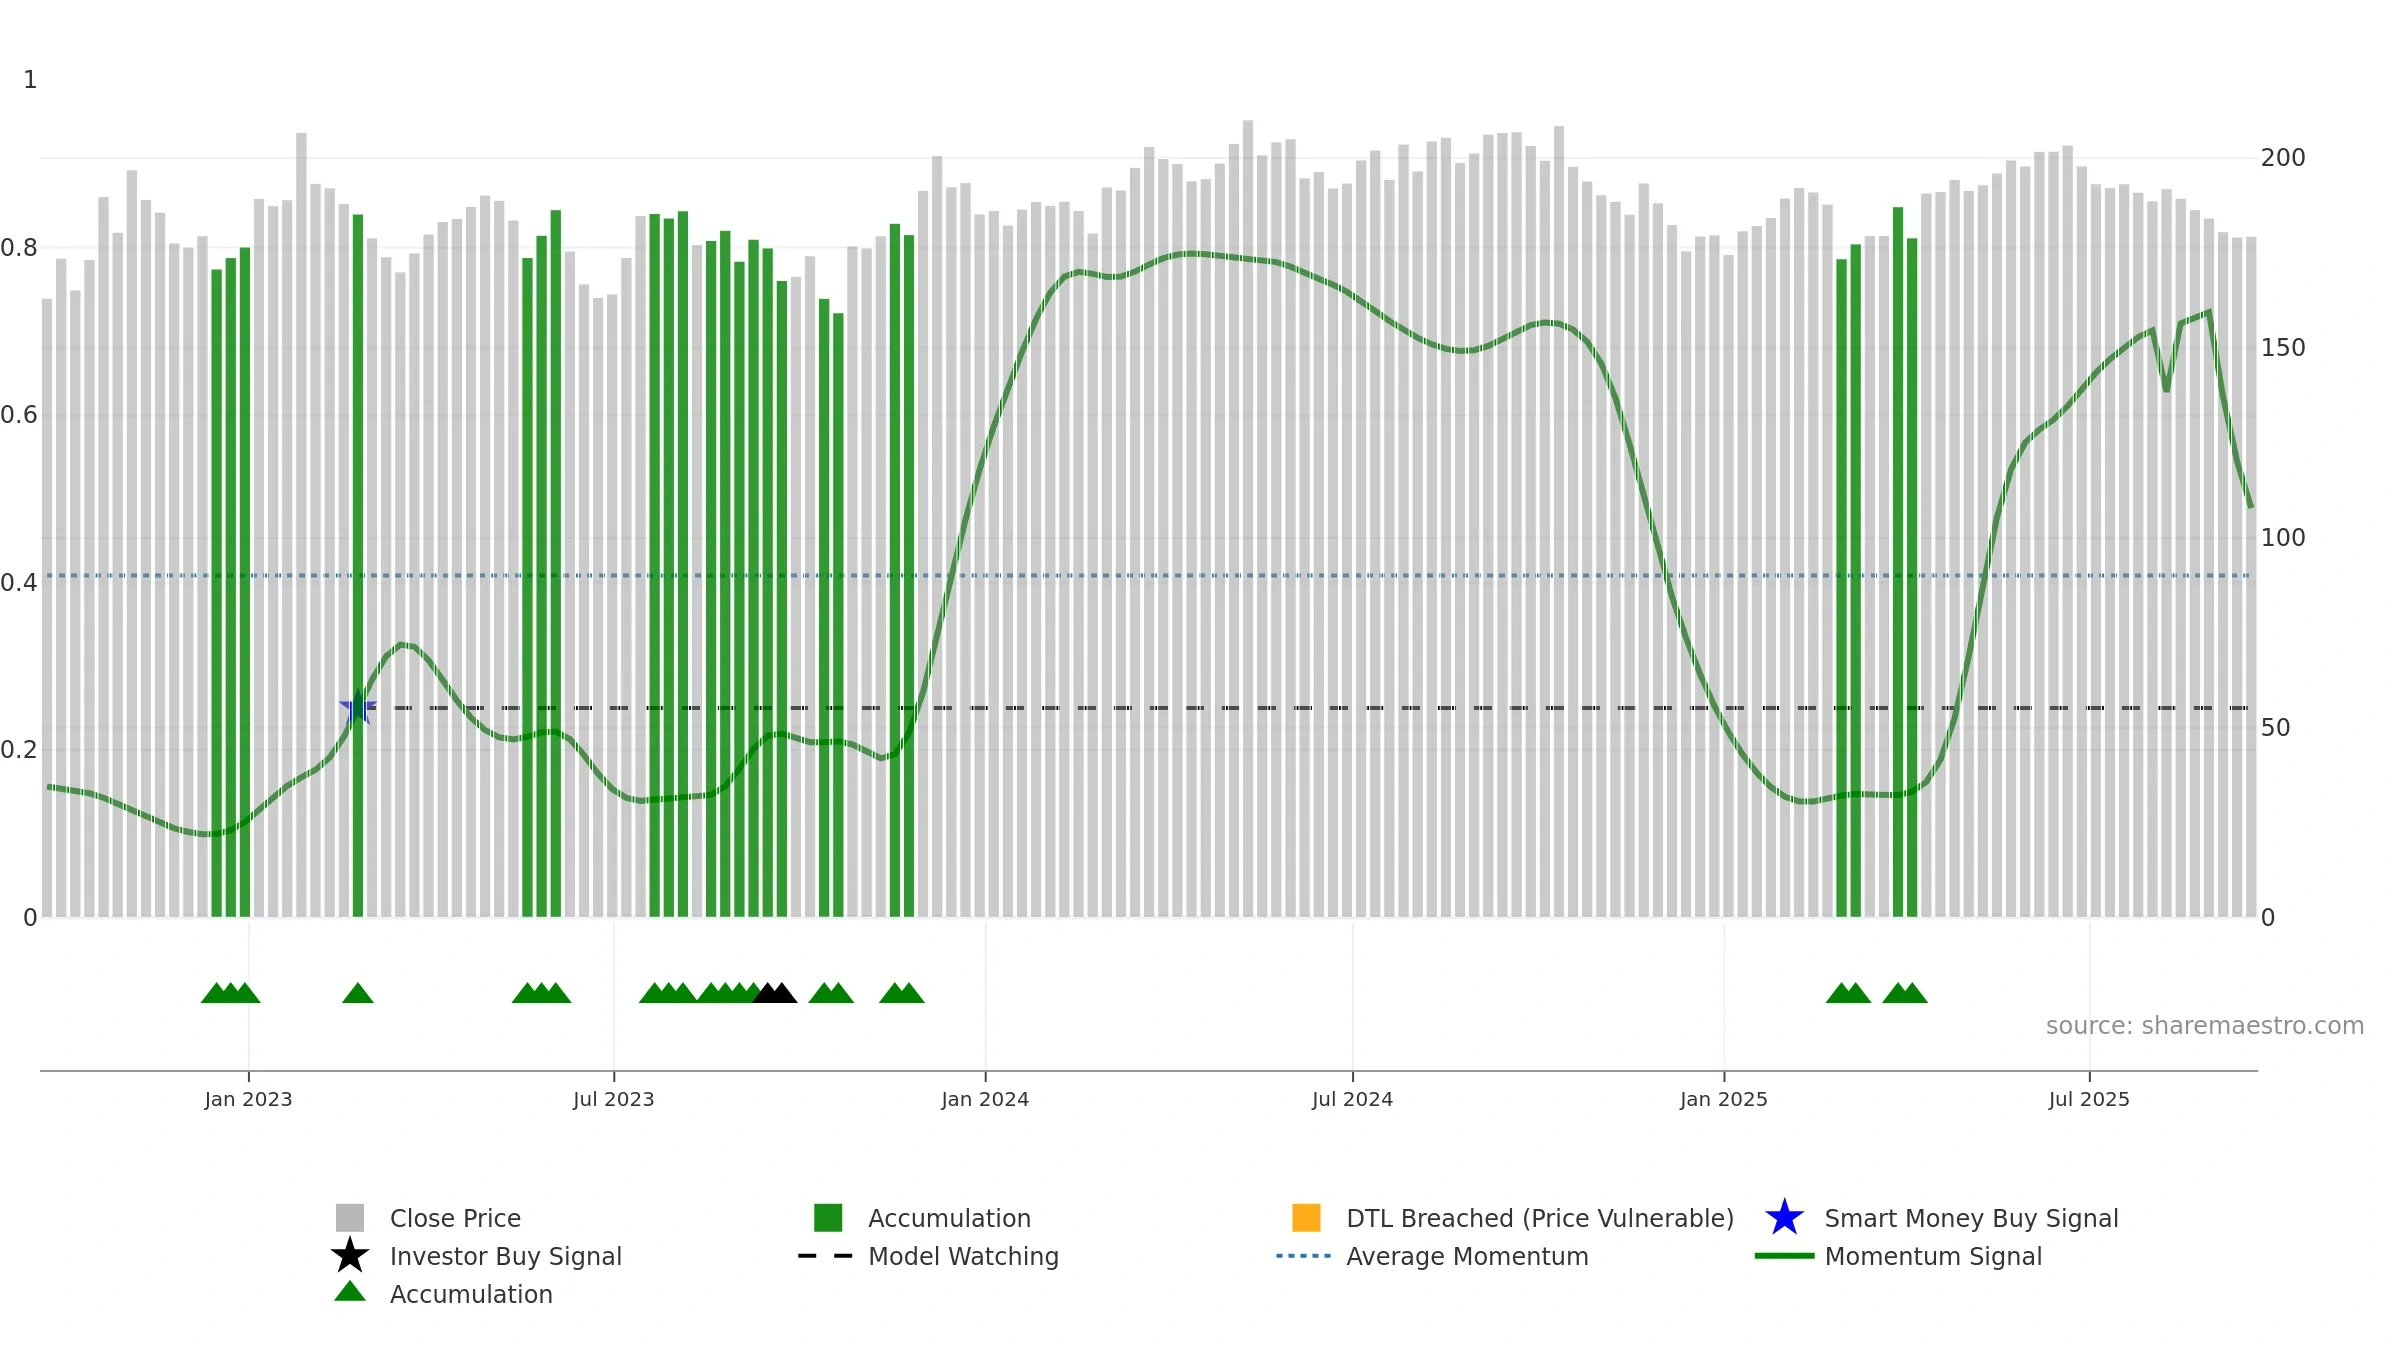Click the dotted Average Momentum legend line icon
This screenshot has width=2400, height=1350.
[1304, 1256]
